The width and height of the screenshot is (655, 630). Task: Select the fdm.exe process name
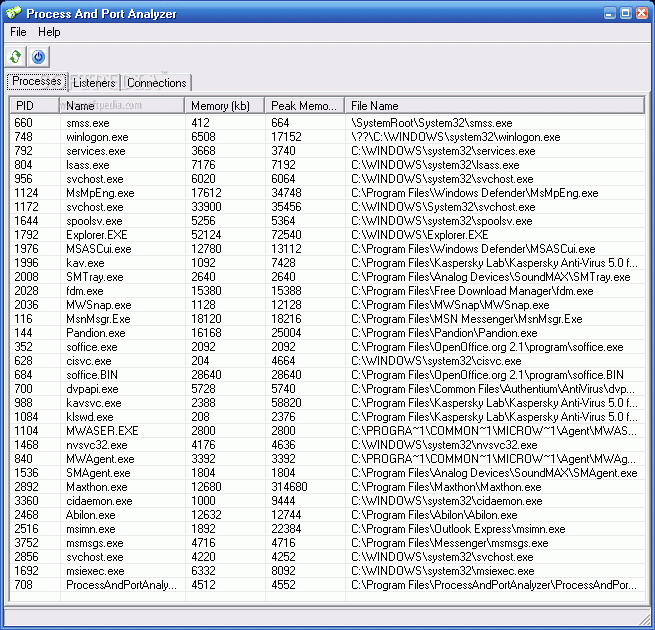pyautogui.click(x=85, y=291)
